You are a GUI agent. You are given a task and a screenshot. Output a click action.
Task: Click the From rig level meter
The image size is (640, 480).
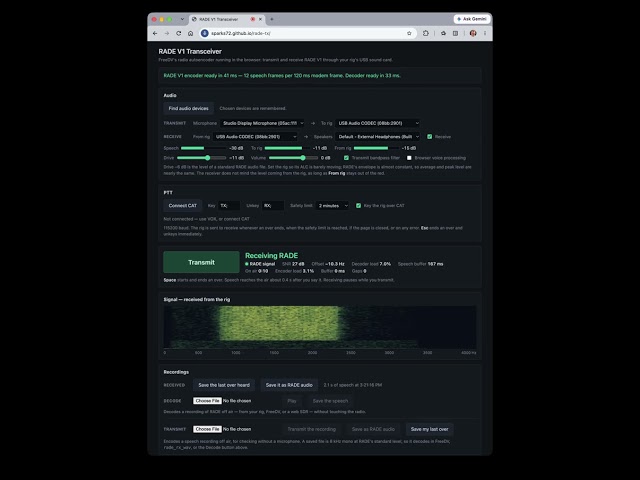pyautogui.click(x=376, y=148)
